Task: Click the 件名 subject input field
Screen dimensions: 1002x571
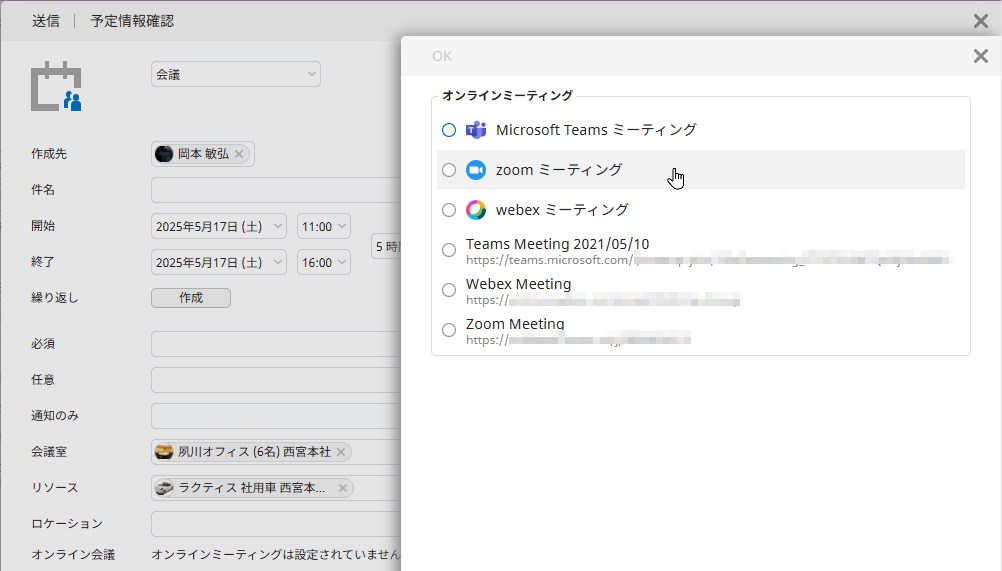Action: coord(276,190)
